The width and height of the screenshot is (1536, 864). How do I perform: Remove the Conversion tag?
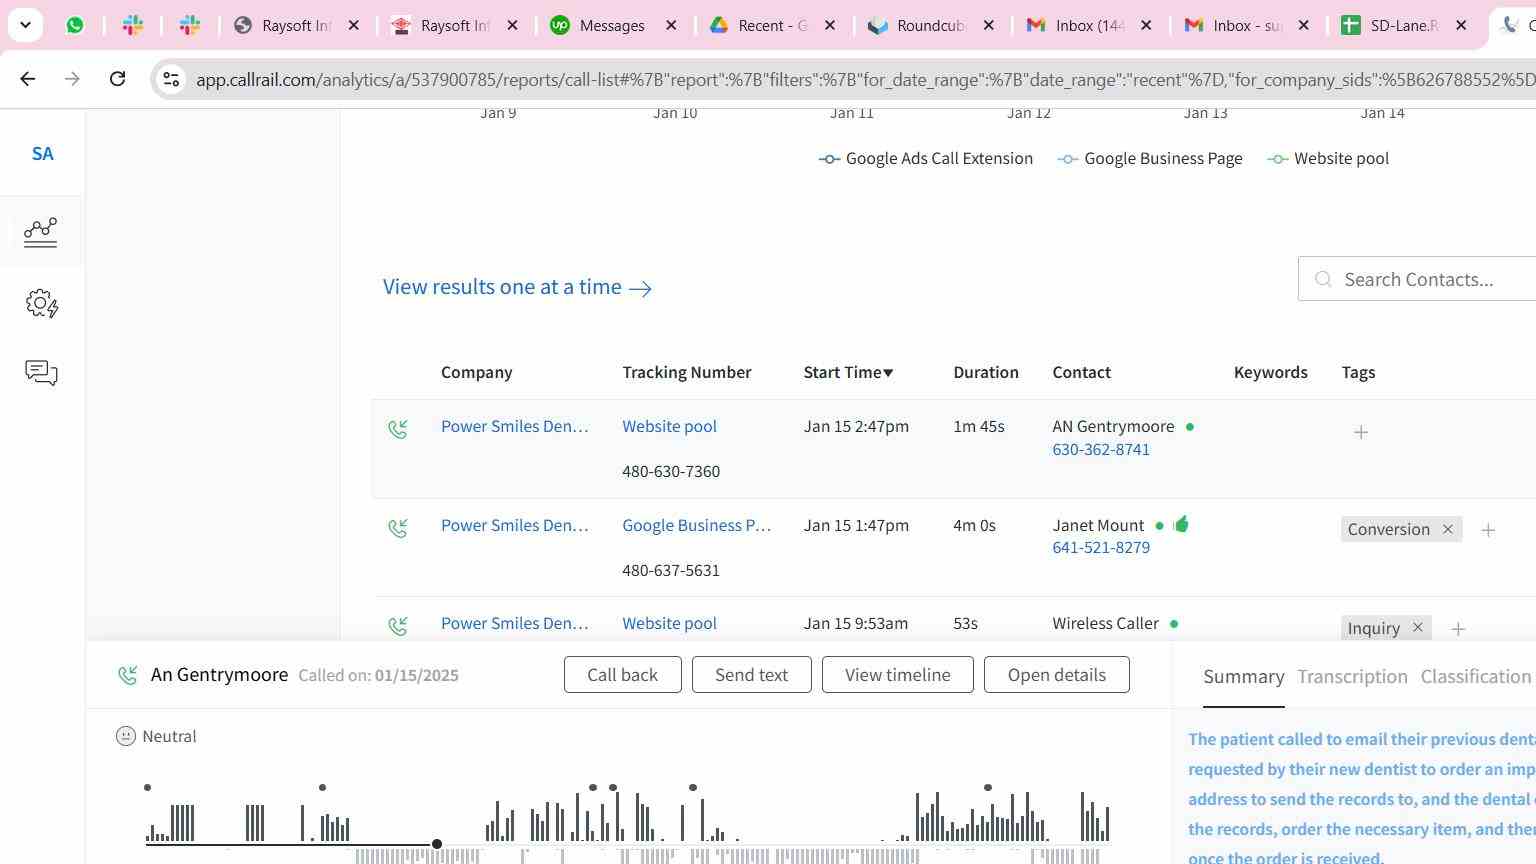(x=1447, y=529)
